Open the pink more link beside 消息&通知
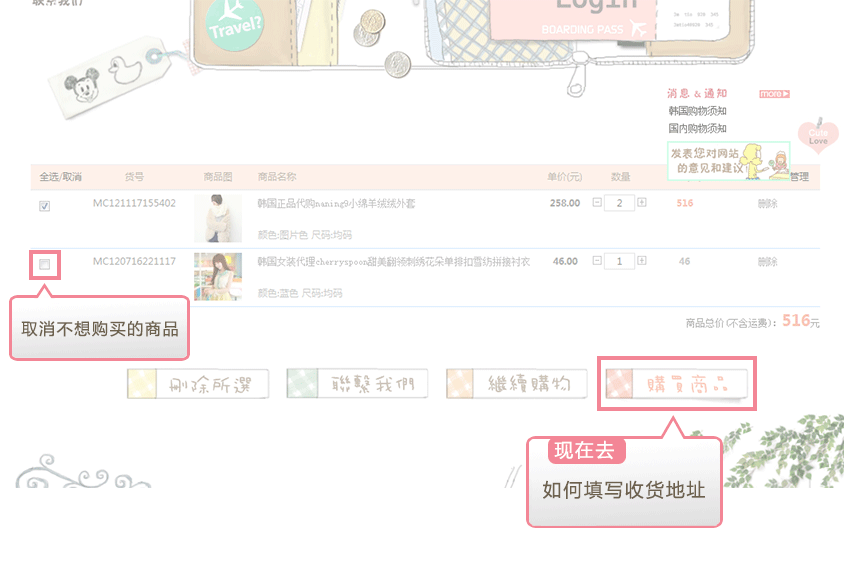This screenshot has width=846, height=562. tap(774, 94)
